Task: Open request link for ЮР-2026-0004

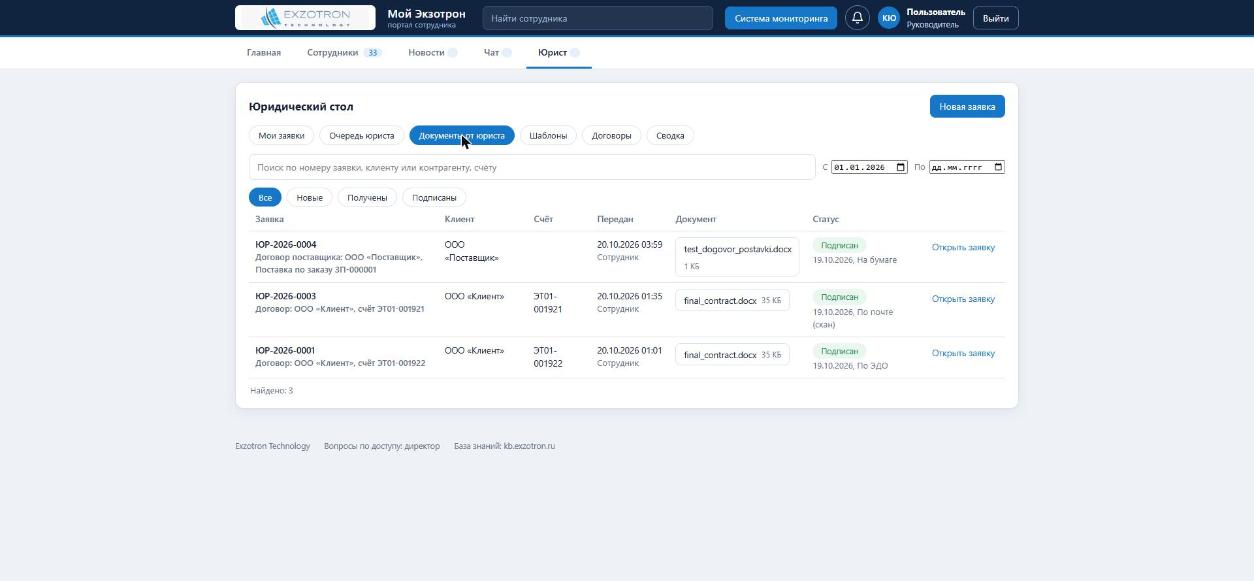Action: pos(963,247)
